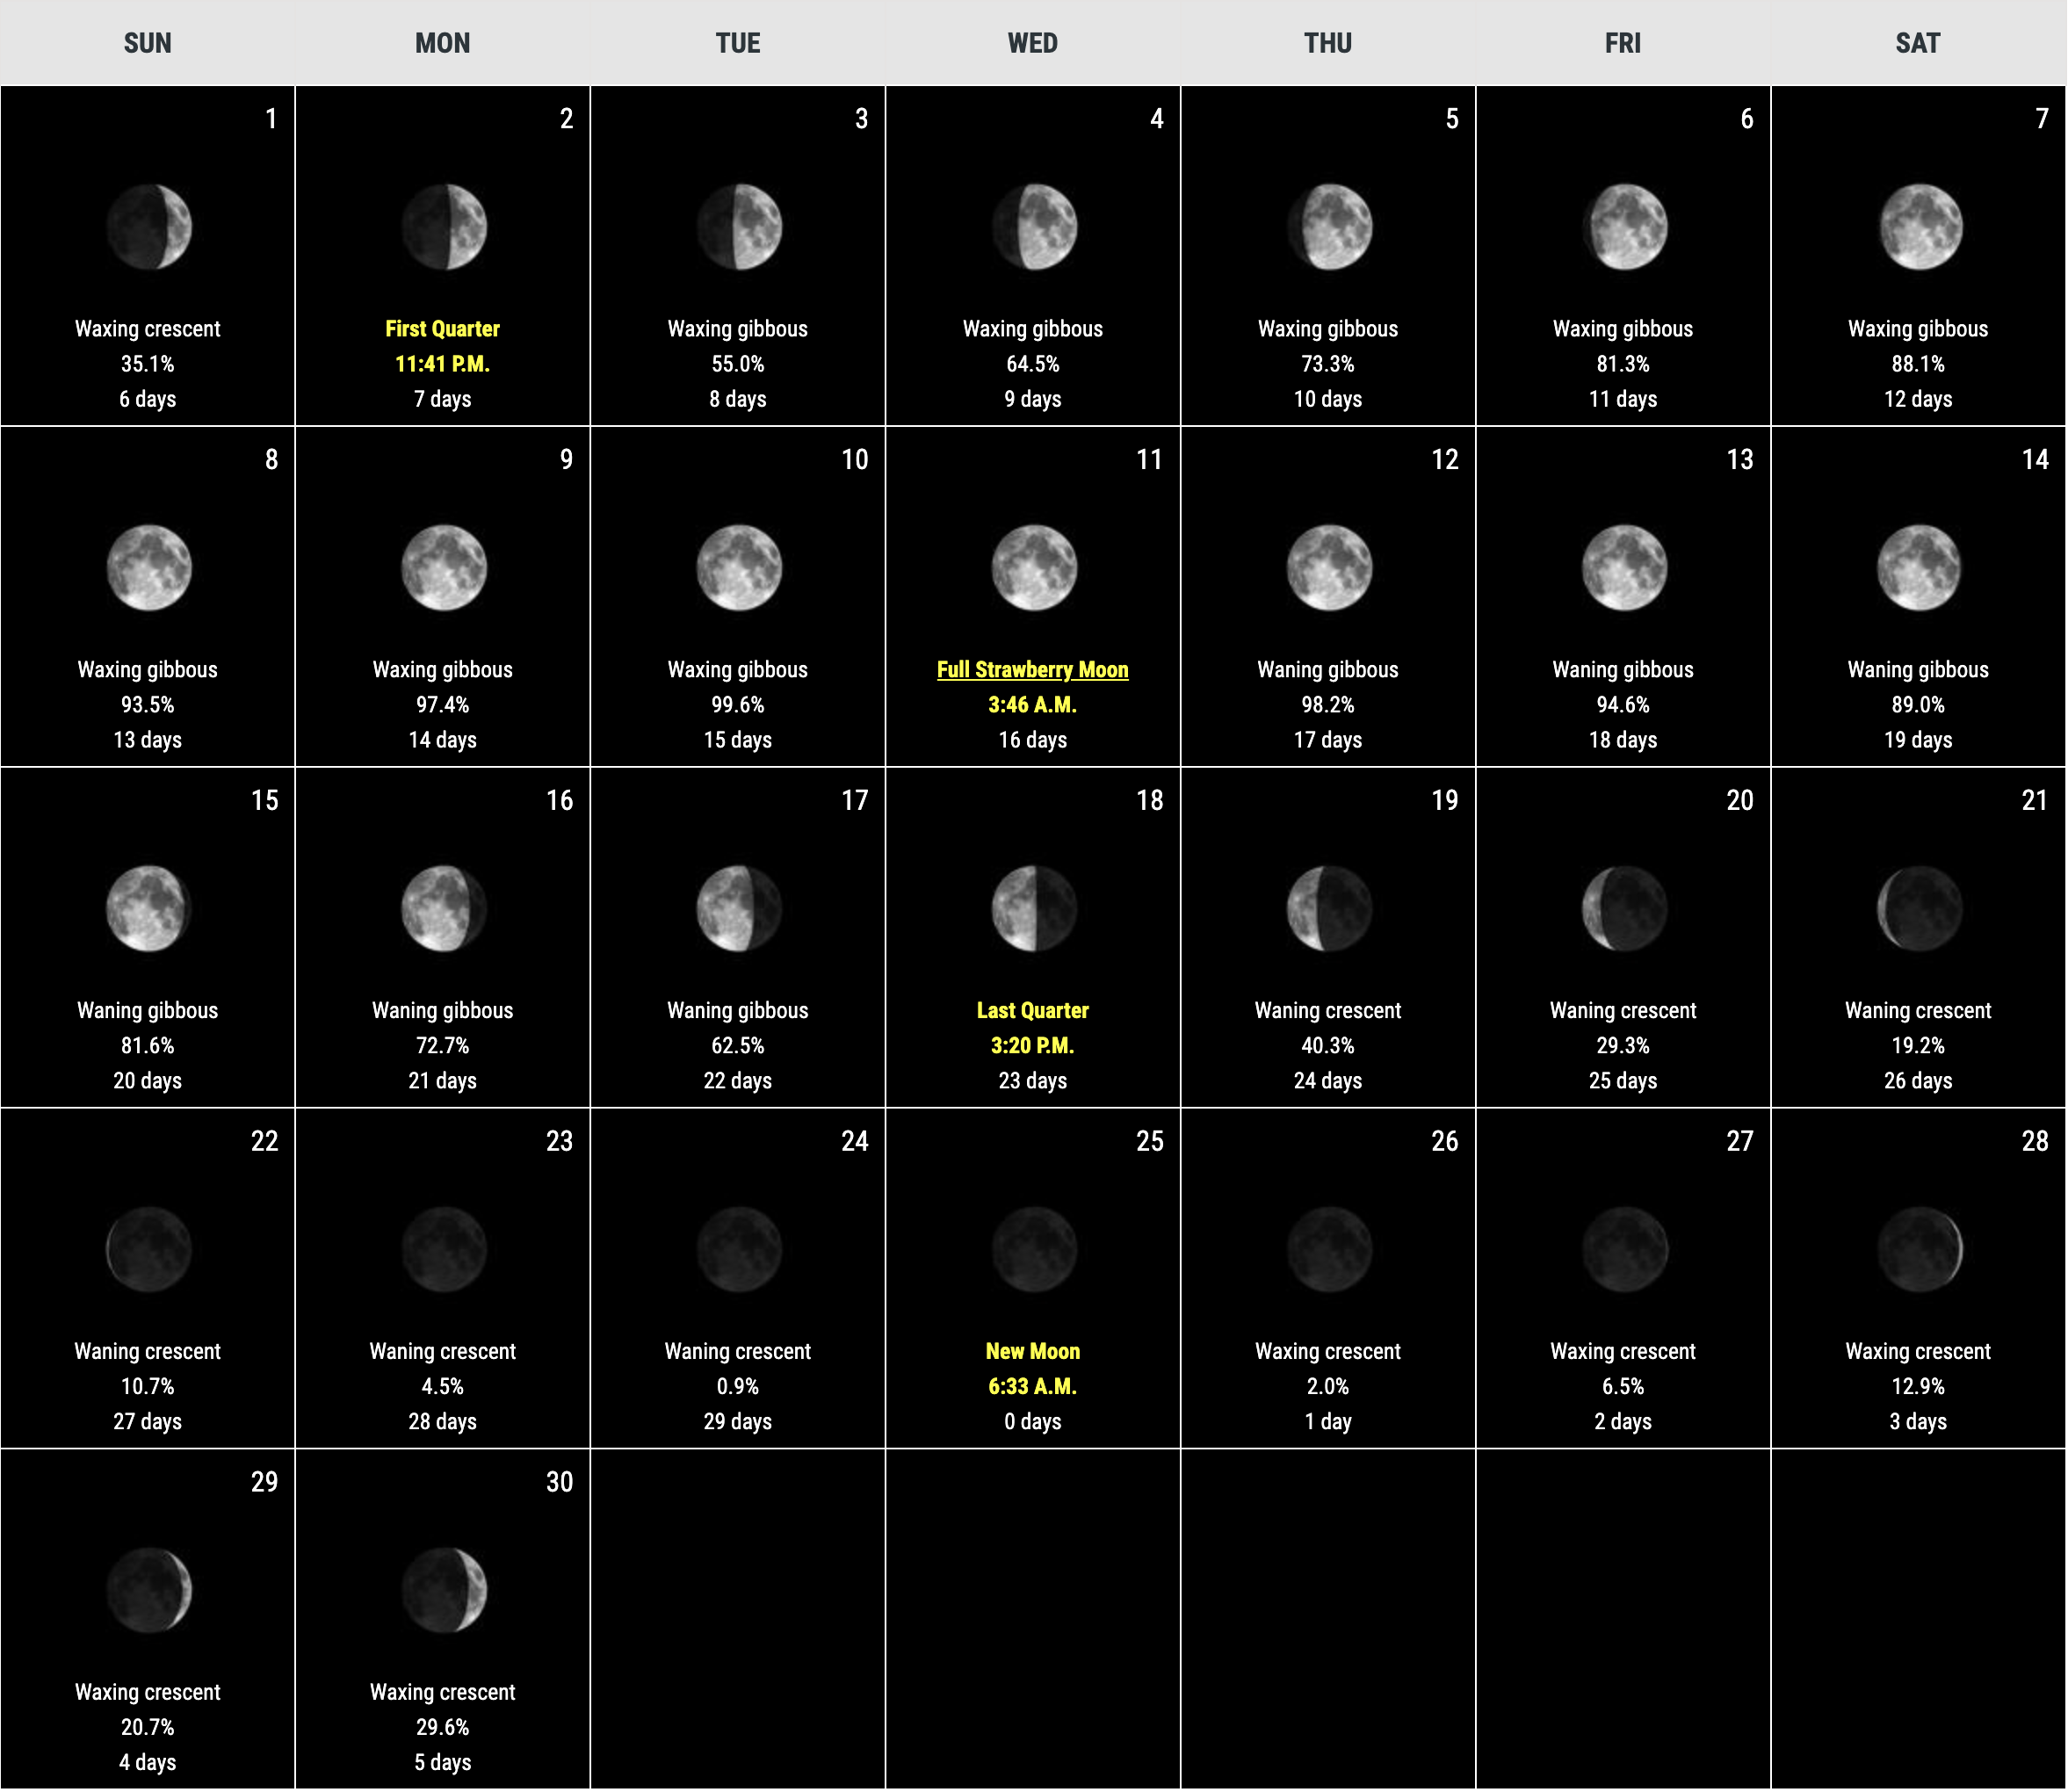This screenshot has height=1792, width=2068.
Task: Click the Last Quarter moon image
Action: tap(1033, 908)
